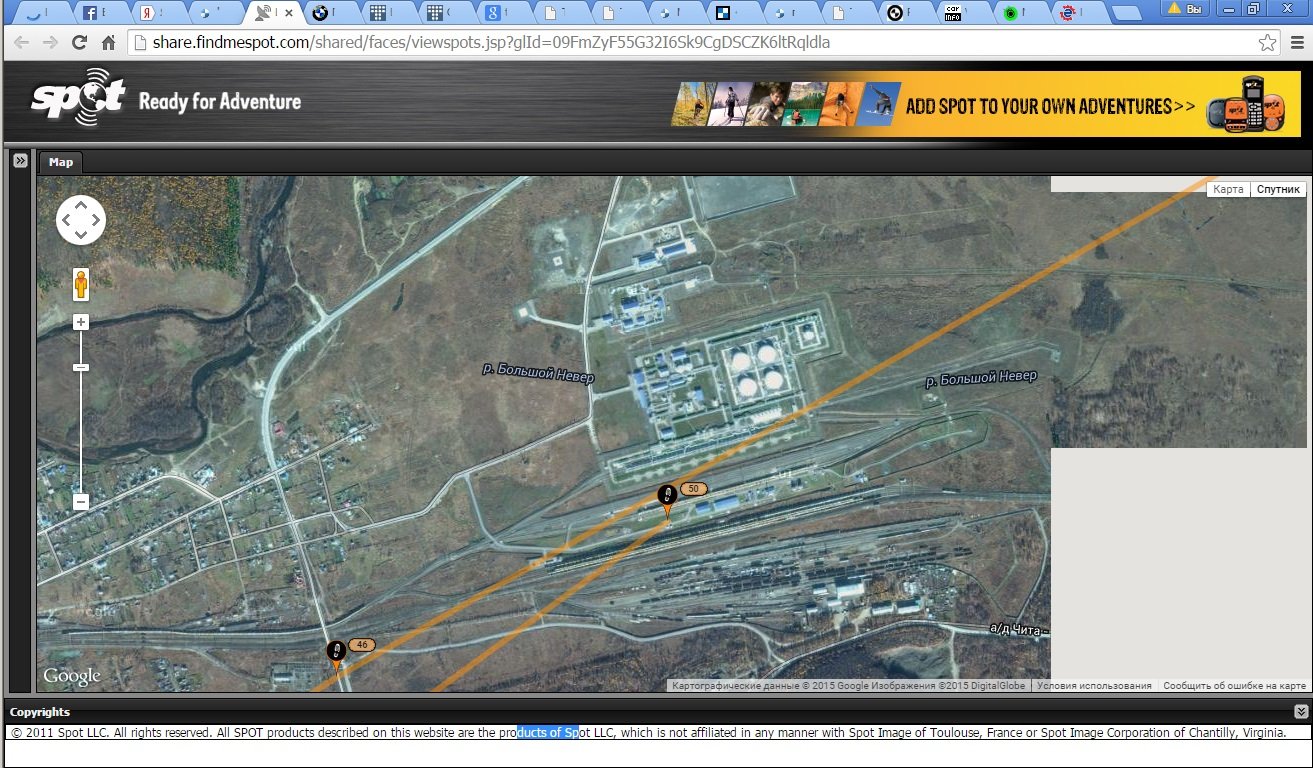Screen dimensions: 1313x768
Task: Select the Map tab
Action: 61,162
